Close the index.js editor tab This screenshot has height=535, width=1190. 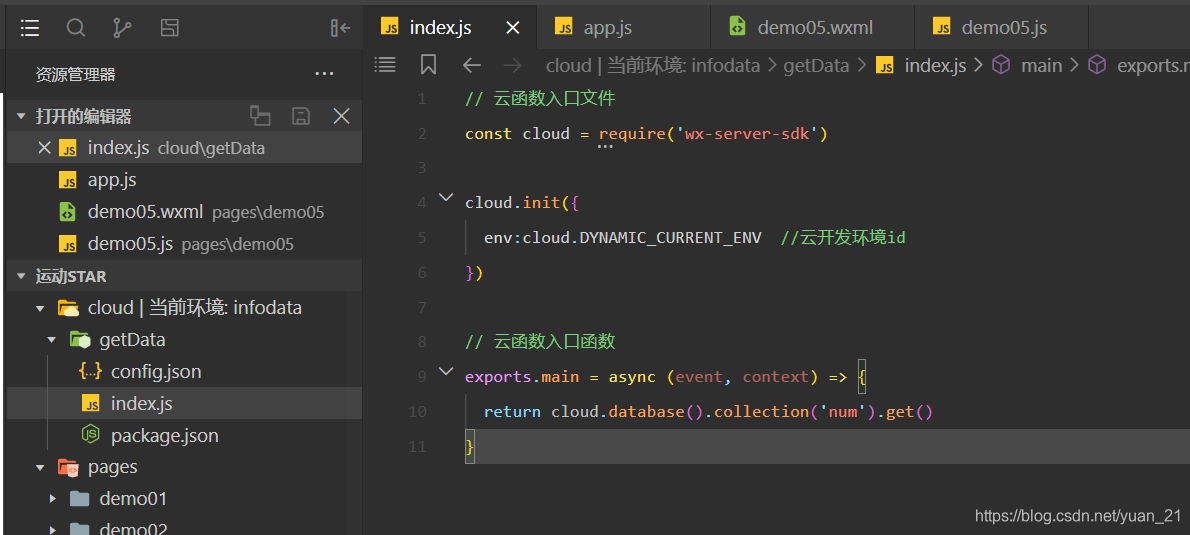click(513, 28)
